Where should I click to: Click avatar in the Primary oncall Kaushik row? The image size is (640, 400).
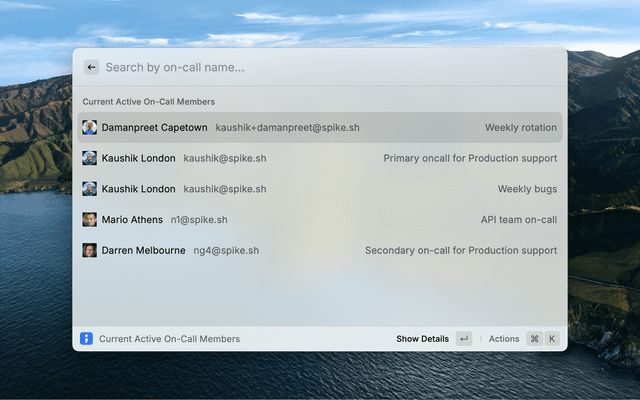90,158
